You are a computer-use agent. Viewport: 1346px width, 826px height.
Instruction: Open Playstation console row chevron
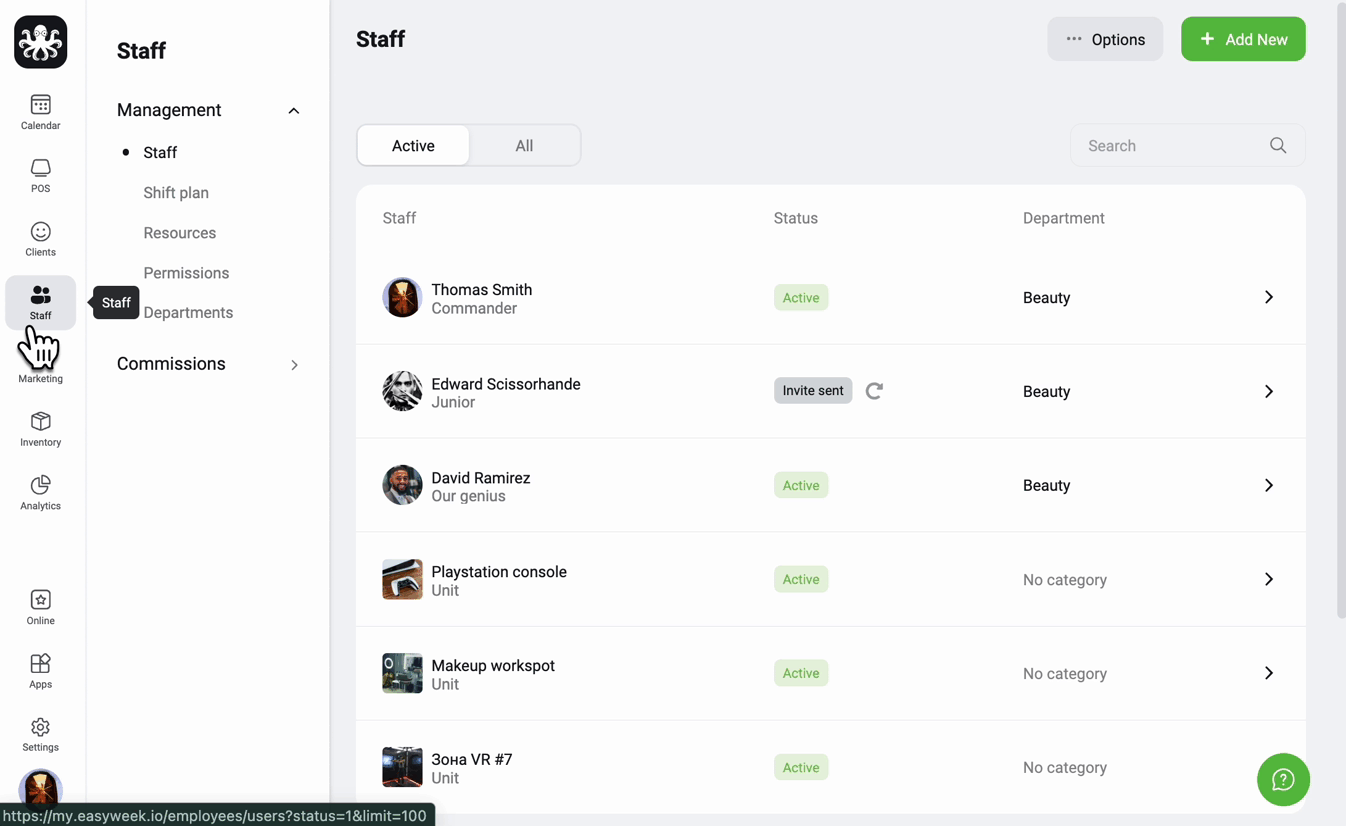pos(1269,579)
